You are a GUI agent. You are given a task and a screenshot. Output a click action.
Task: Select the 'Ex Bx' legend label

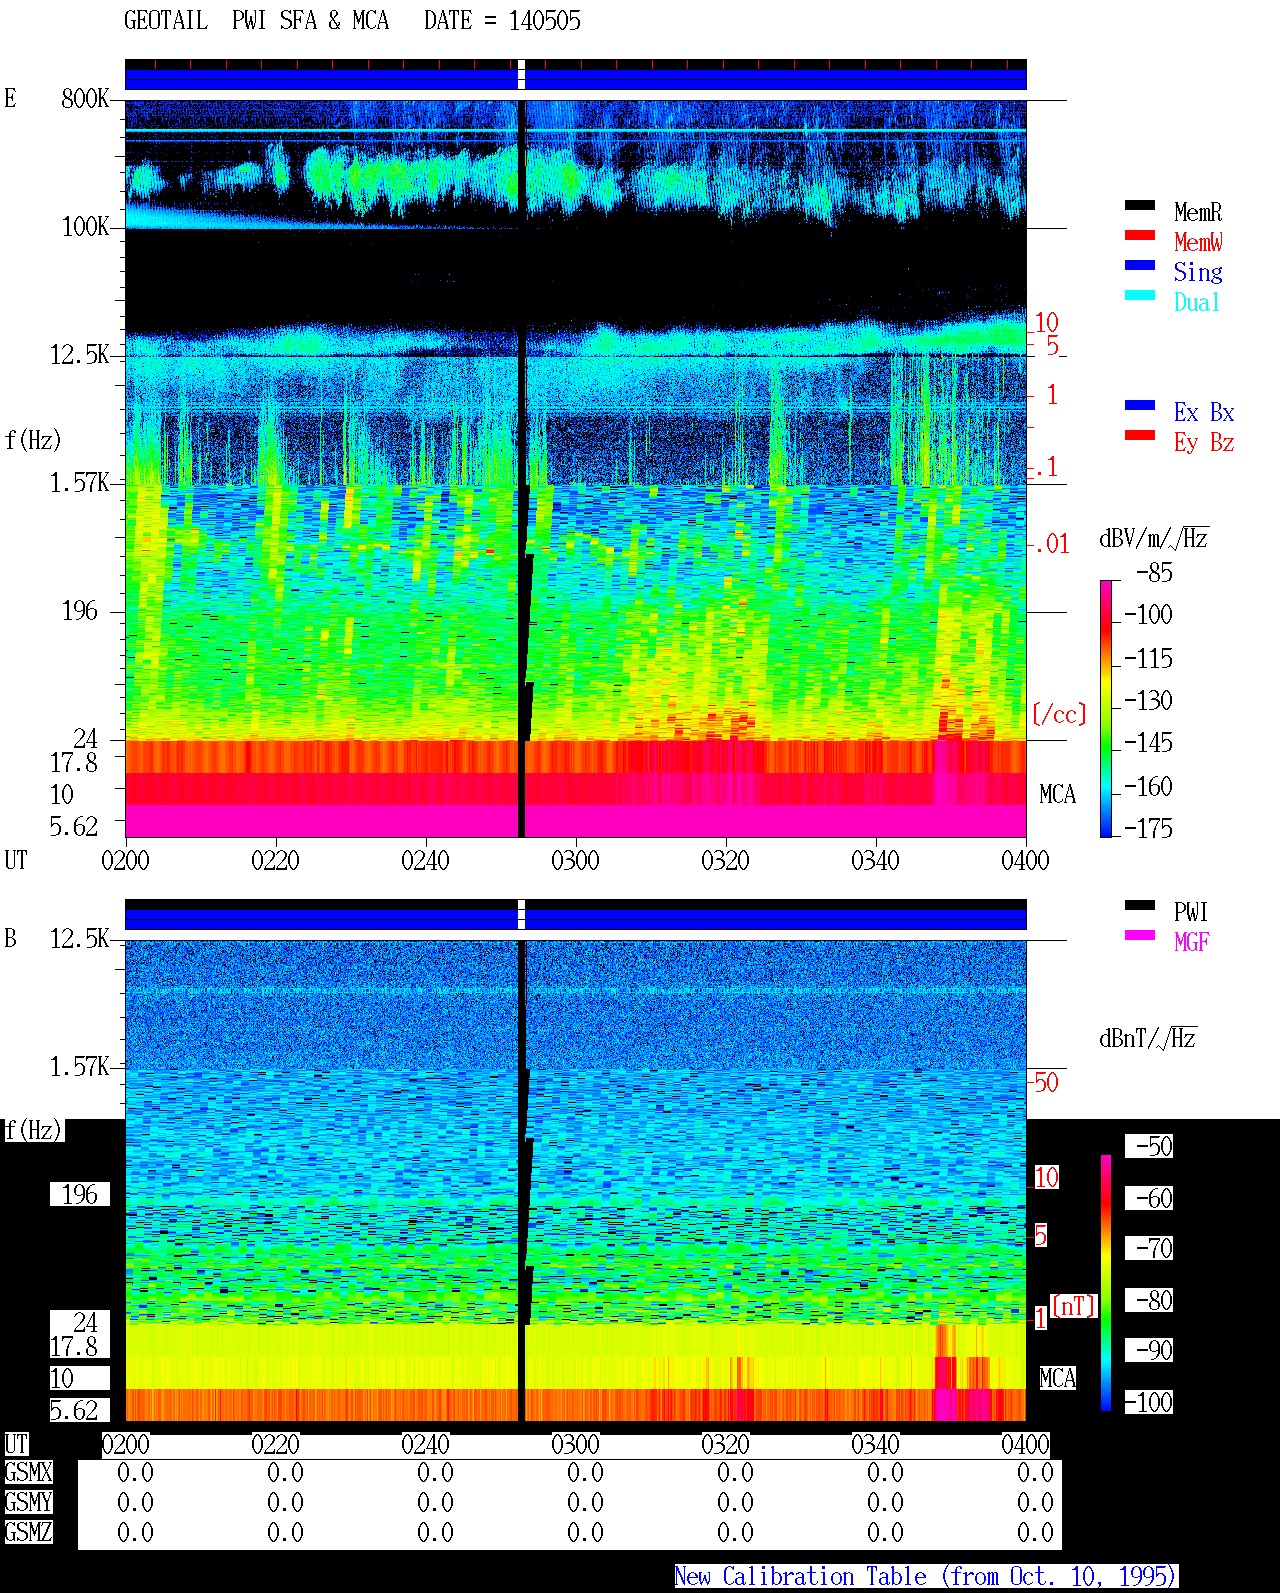coord(1204,412)
